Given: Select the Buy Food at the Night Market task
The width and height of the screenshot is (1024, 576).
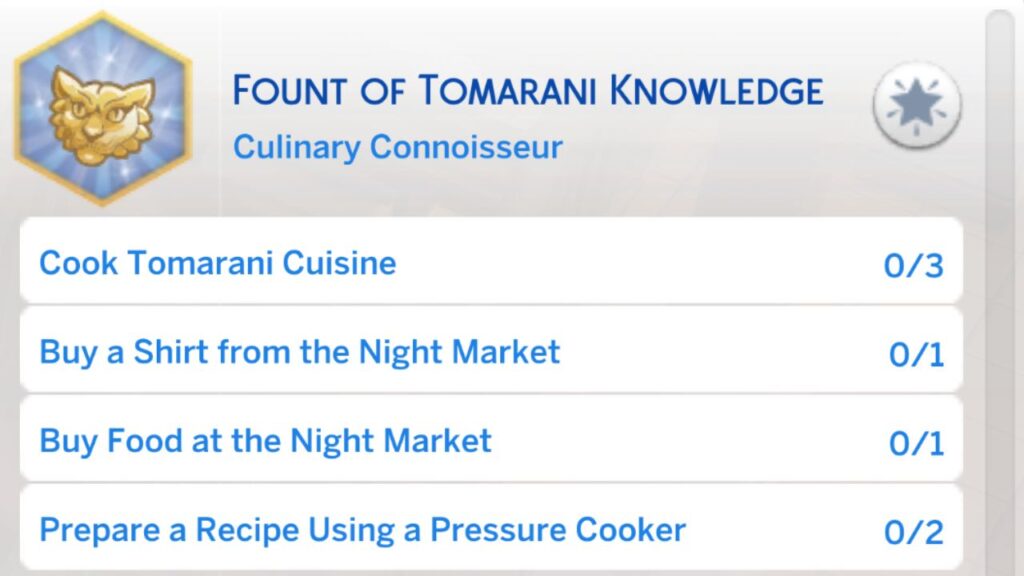Looking at the screenshot, I should (x=264, y=441).
